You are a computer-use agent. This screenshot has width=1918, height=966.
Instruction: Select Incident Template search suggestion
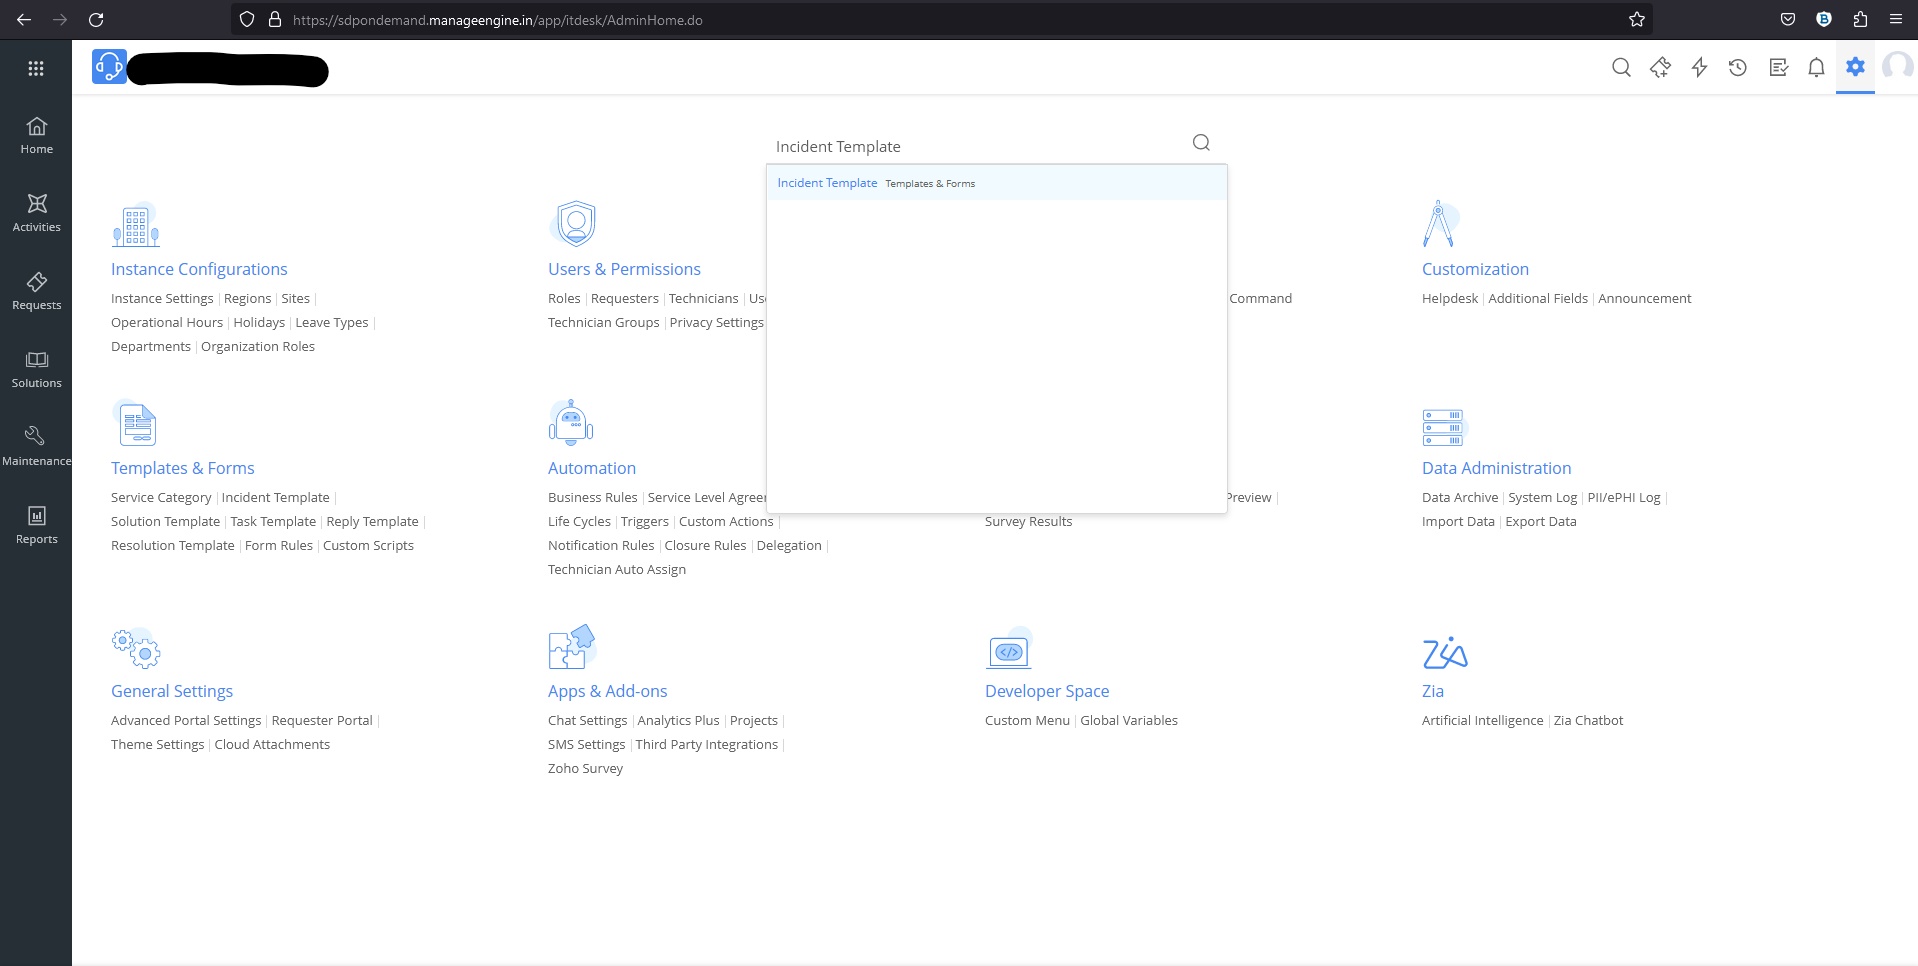[827, 183]
